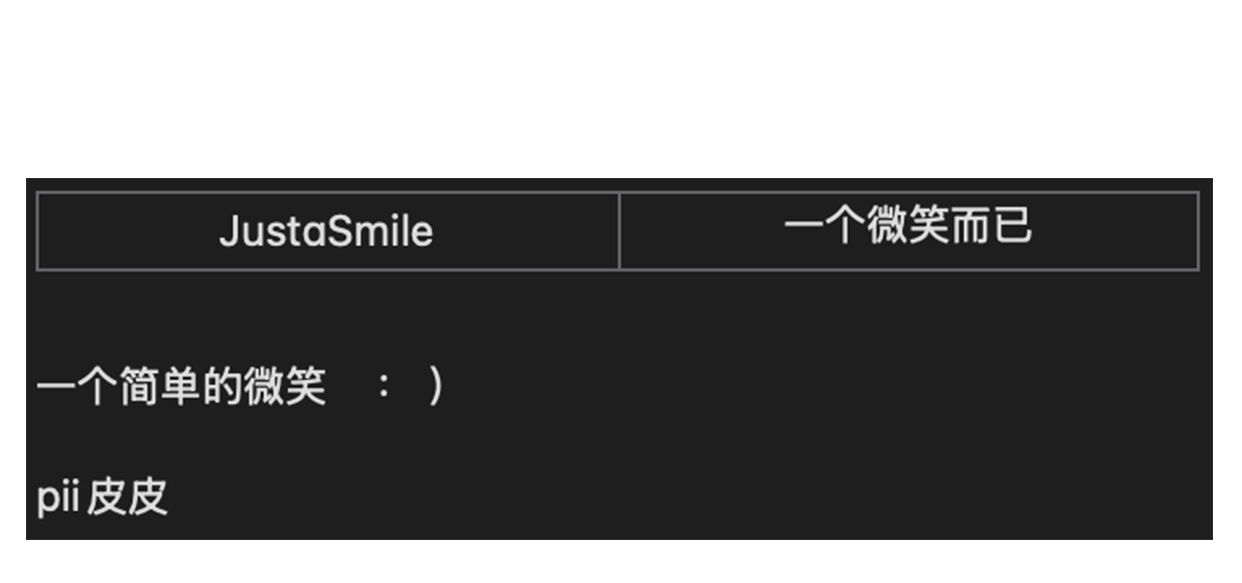Viewport: 1242px width, 583px height.
Task: Click the table's right border edge
Action: [1197, 231]
